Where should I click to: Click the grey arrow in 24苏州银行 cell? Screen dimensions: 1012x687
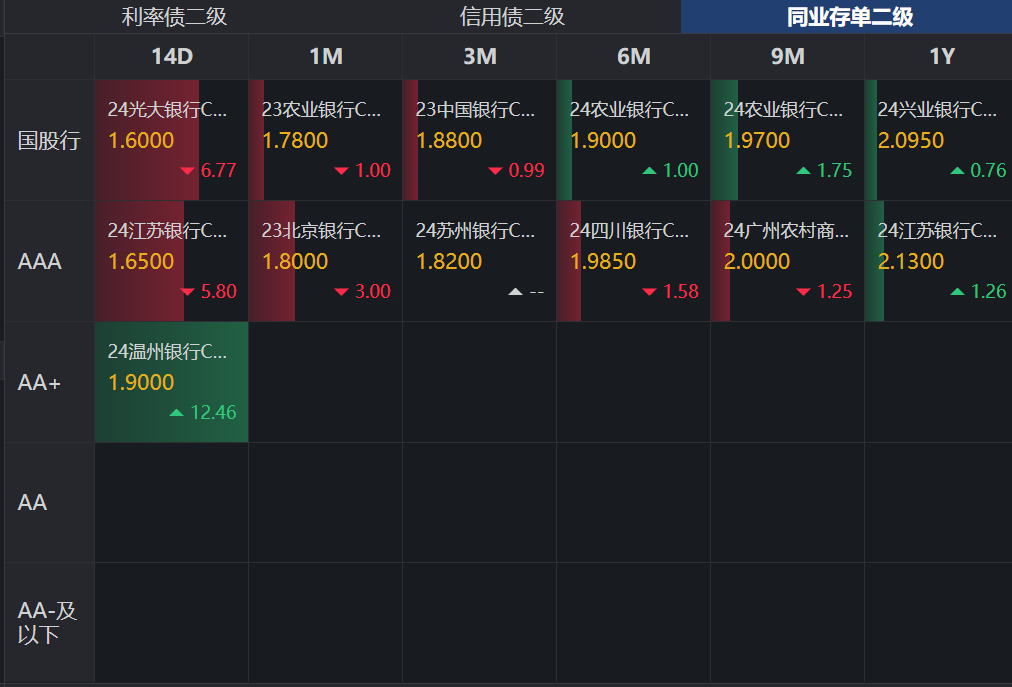(x=515, y=292)
